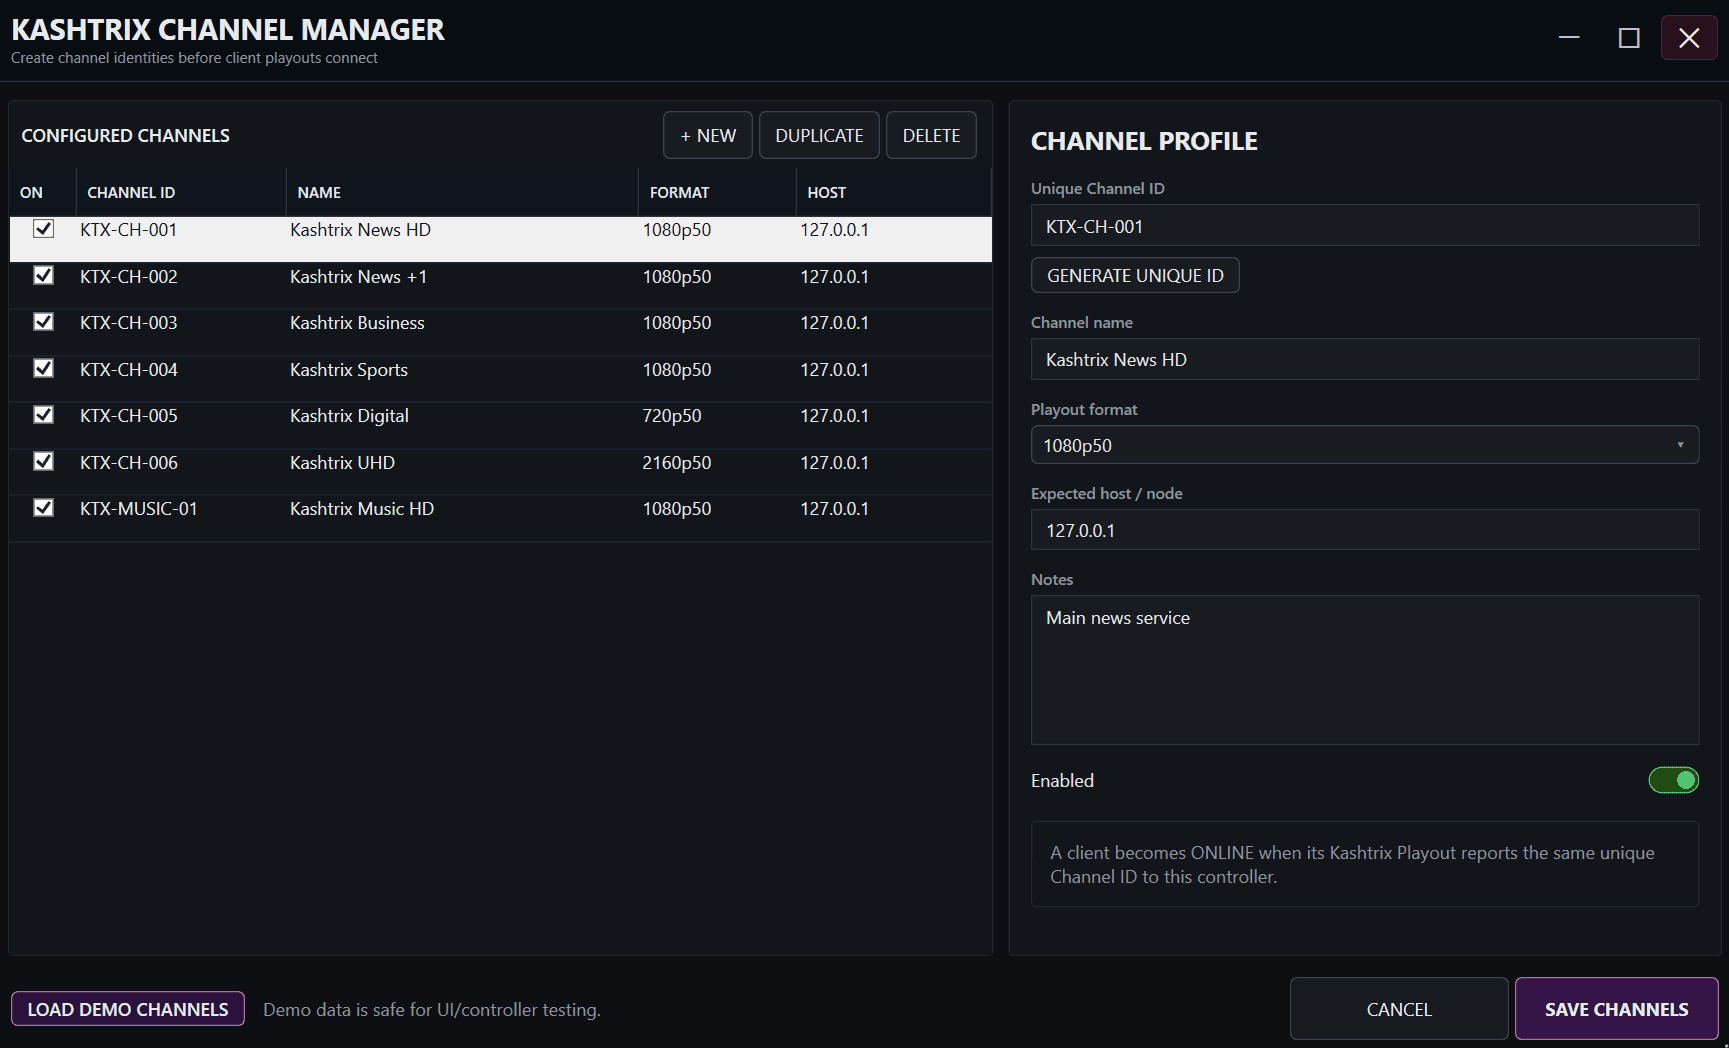1729x1048 pixels.
Task: Toggle the Kashtrix Sports row checkbox
Action: [43, 368]
